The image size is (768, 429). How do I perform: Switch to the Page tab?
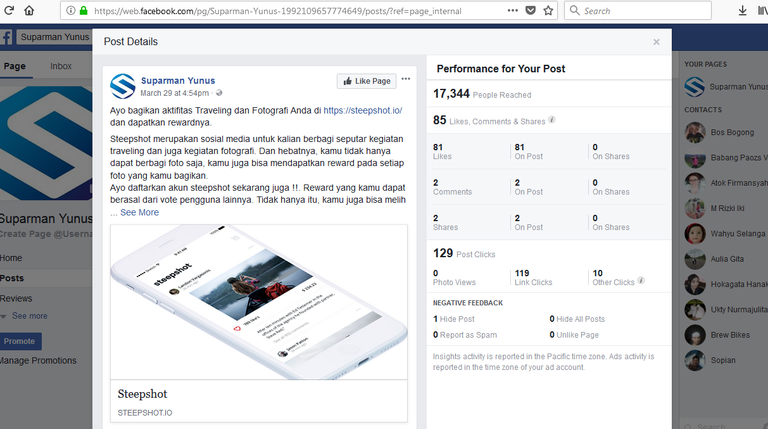[15, 66]
